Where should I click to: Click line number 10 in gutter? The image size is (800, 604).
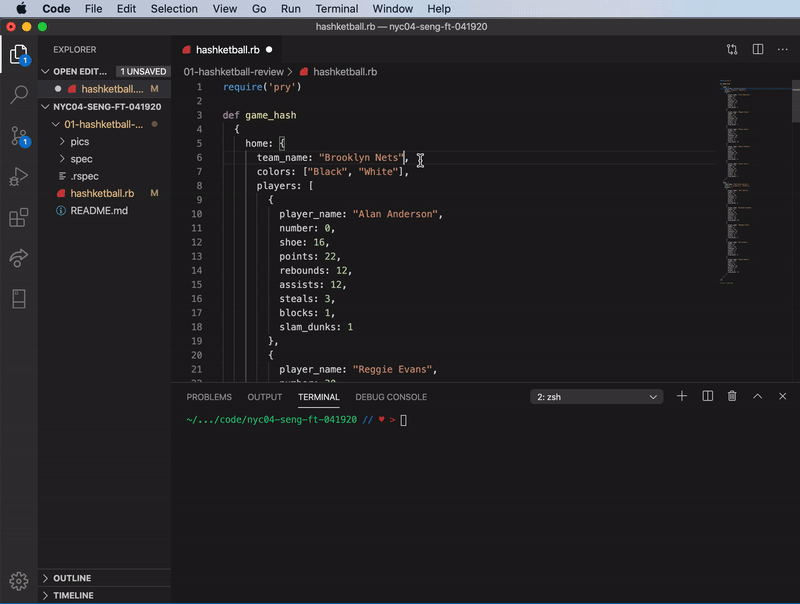click(x=196, y=214)
